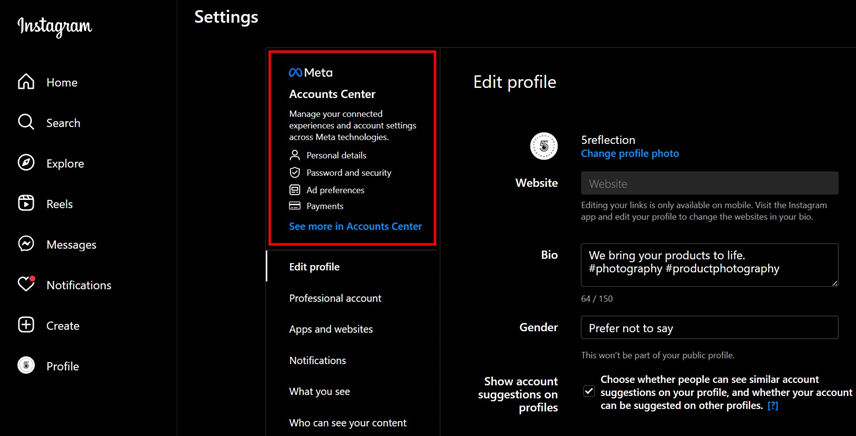Click the [?] help link
This screenshot has height=436, width=856.
point(772,406)
